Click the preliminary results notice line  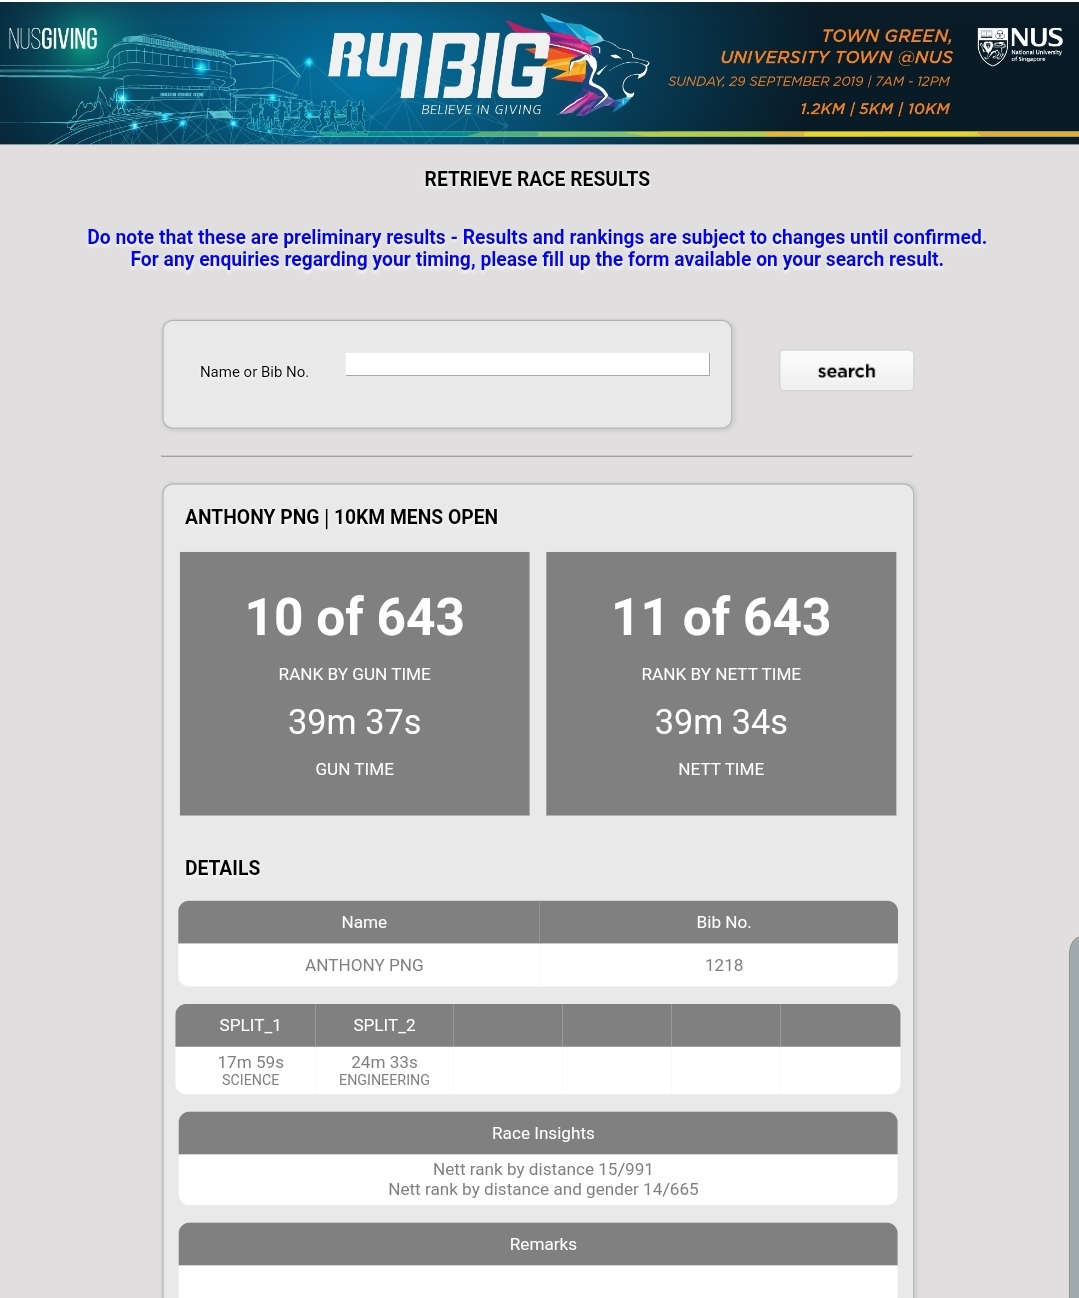(537, 237)
